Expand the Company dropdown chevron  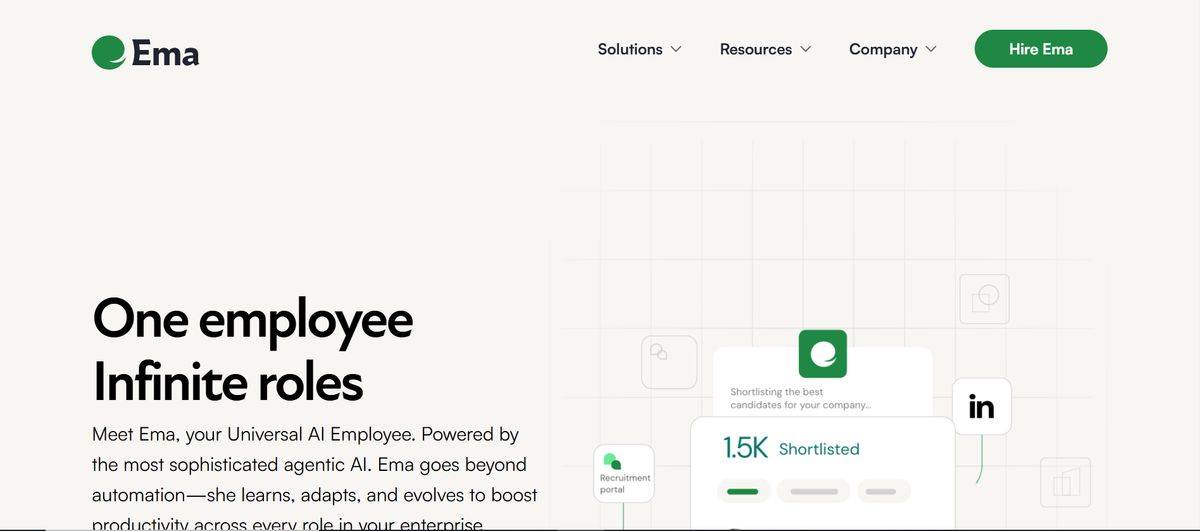931,49
